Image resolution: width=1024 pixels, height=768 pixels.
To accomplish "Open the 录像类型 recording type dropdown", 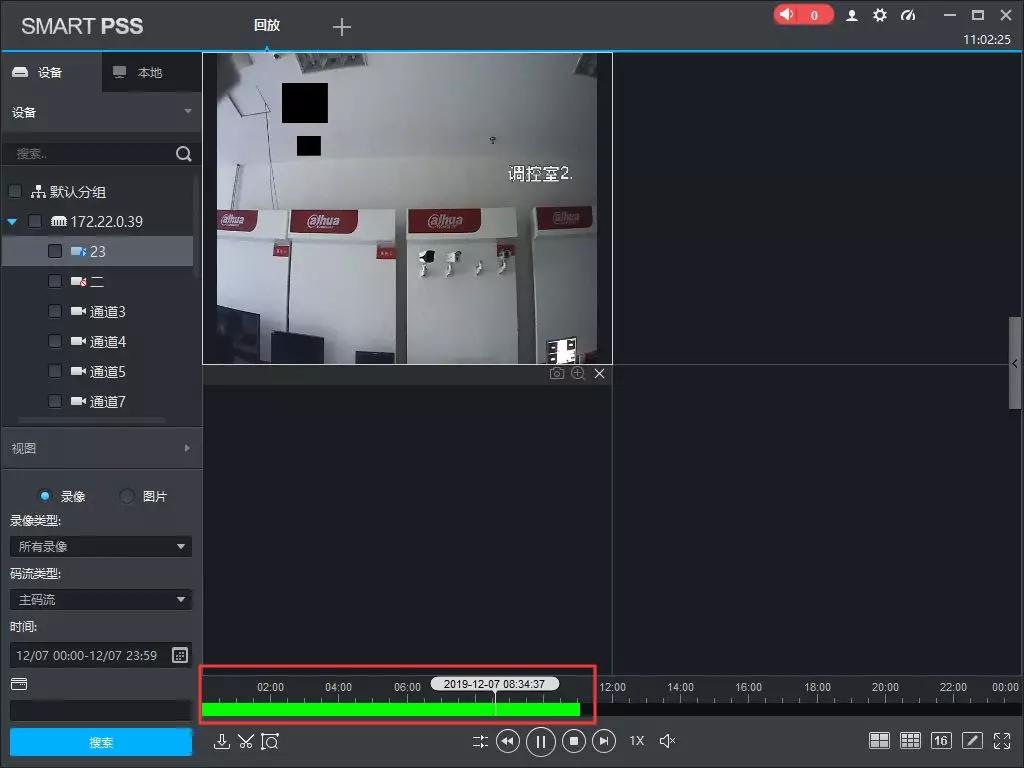I will 100,546.
